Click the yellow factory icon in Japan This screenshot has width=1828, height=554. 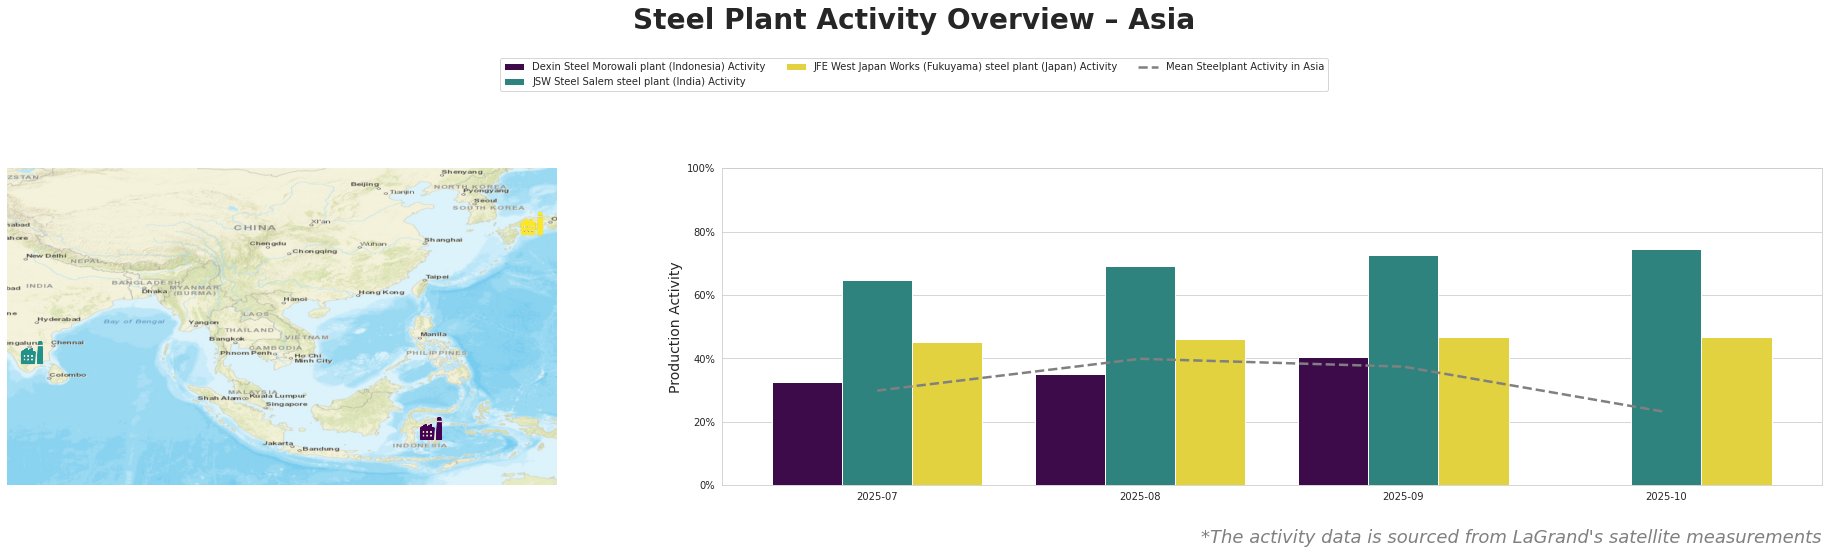tap(533, 224)
